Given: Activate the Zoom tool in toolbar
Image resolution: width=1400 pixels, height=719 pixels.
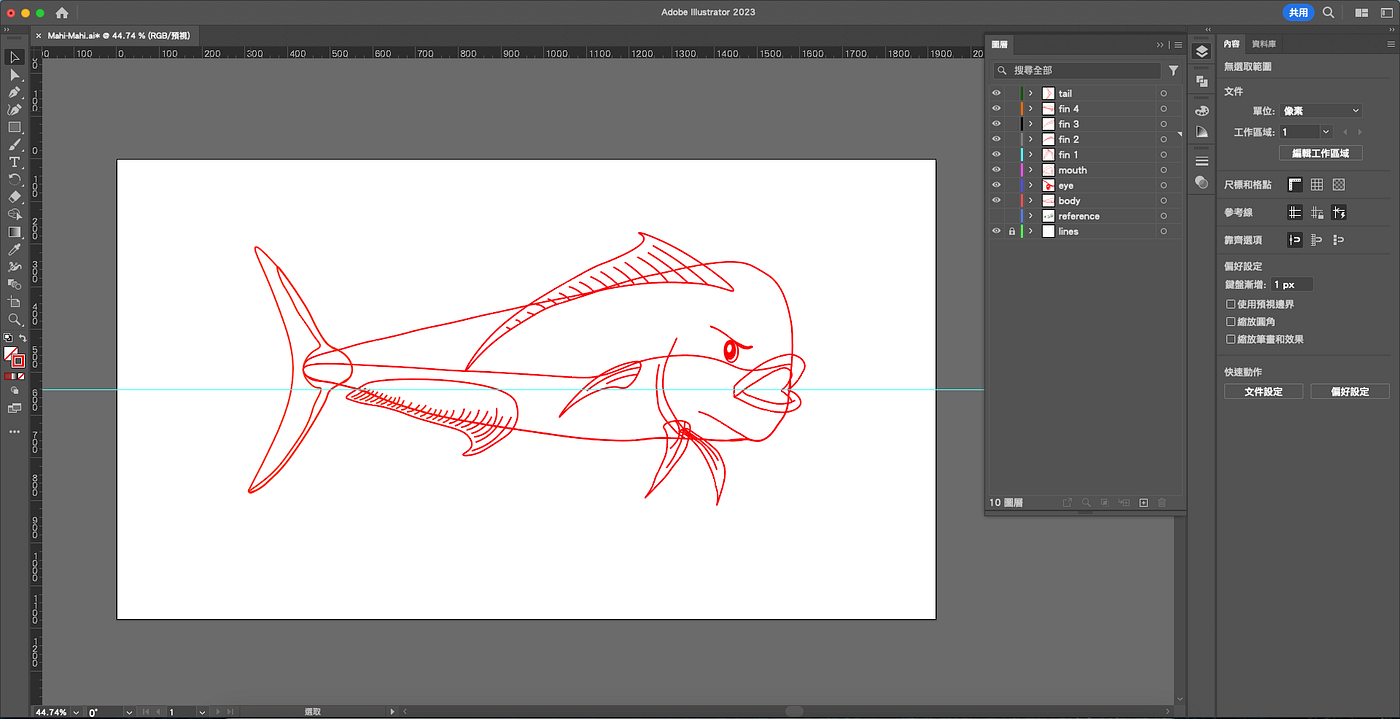Looking at the screenshot, I should tap(15, 319).
